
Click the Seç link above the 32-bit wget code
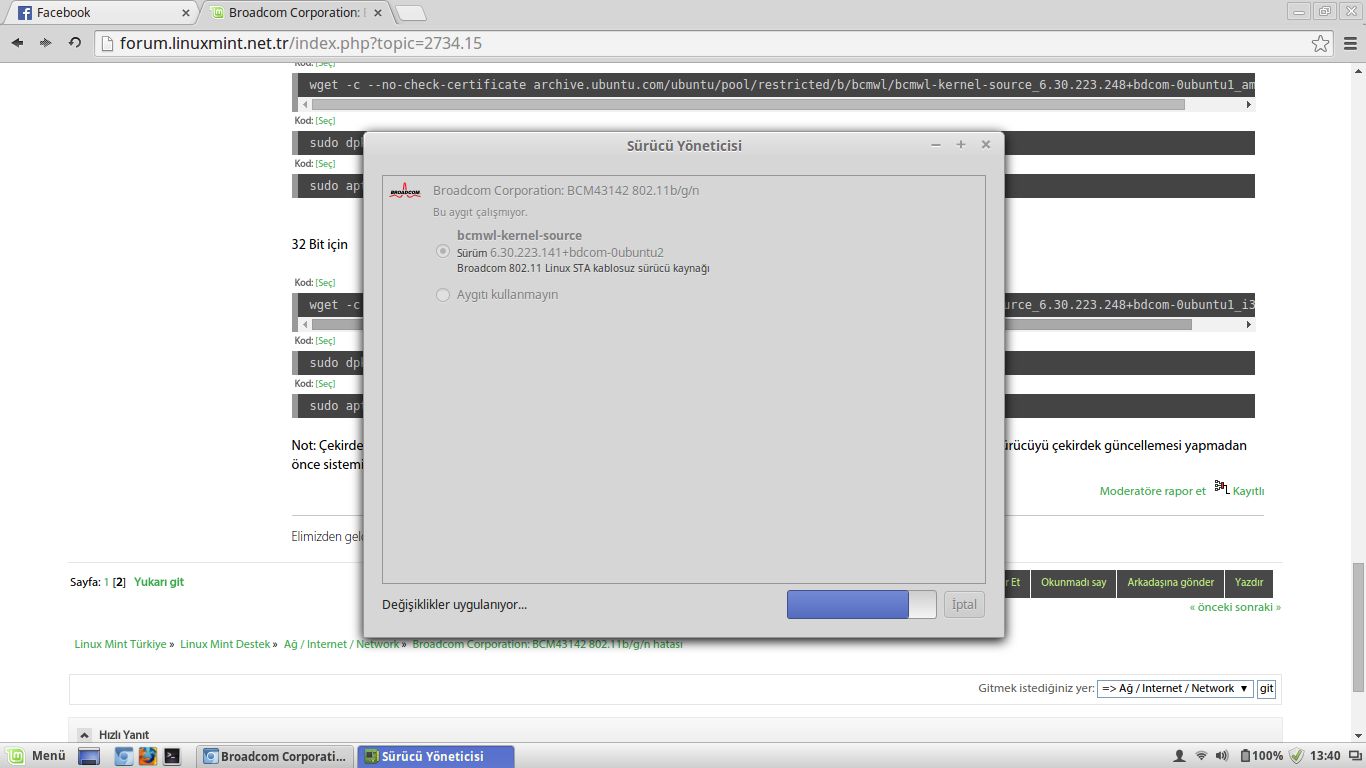click(326, 283)
